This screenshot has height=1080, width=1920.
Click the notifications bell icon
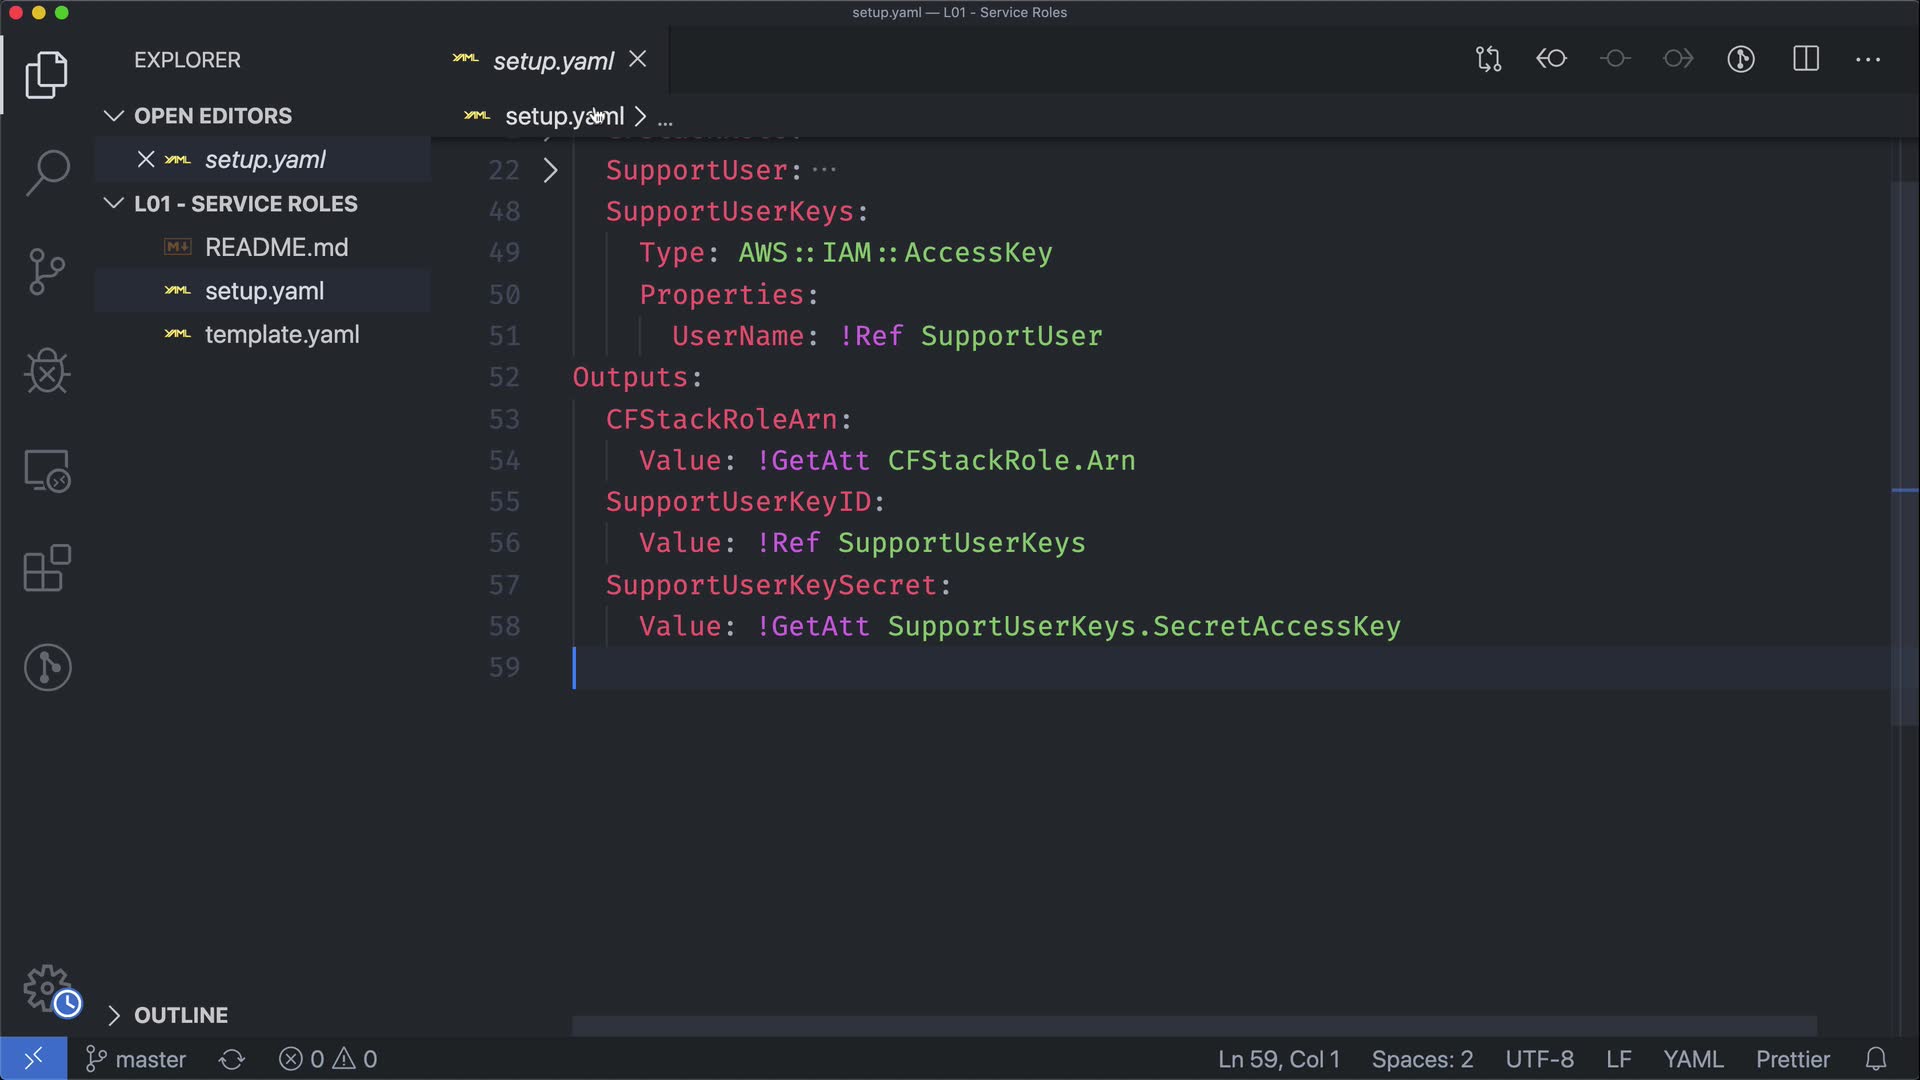pos(1876,1059)
